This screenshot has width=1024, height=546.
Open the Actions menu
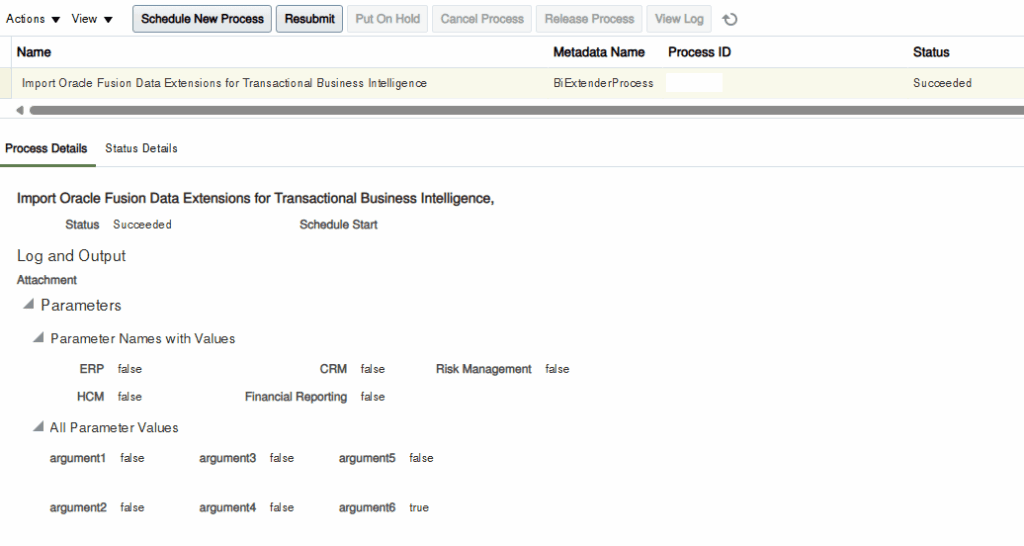coord(33,19)
